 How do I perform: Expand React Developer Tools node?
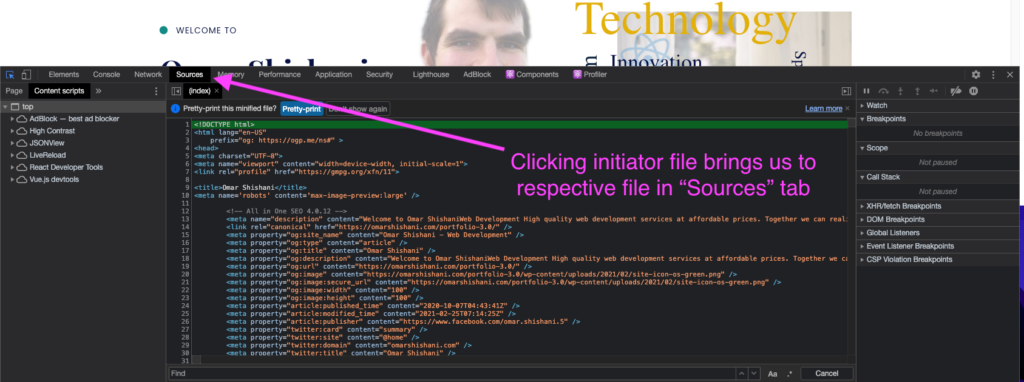(12, 167)
